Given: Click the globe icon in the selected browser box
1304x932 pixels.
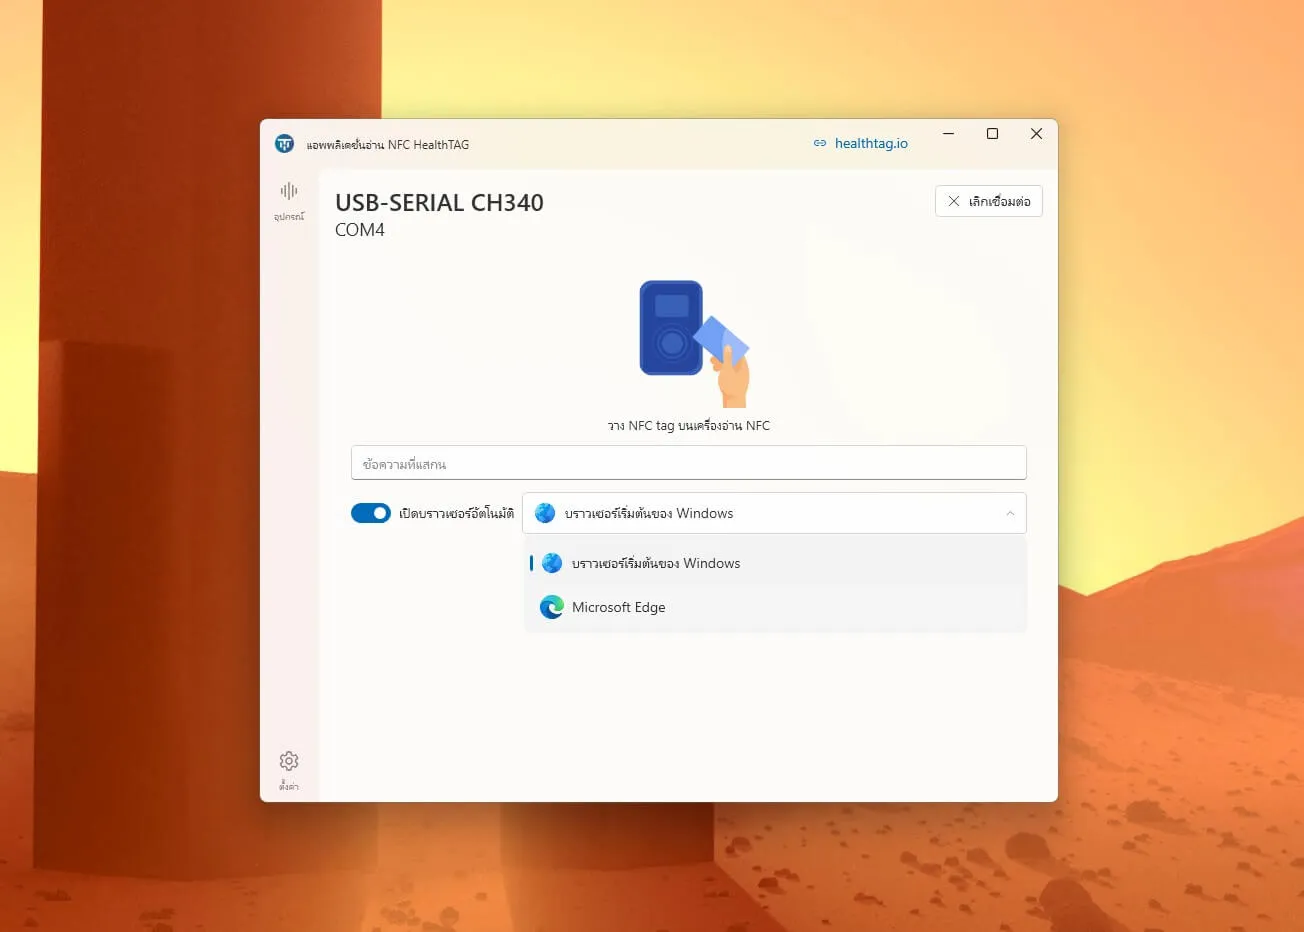Looking at the screenshot, I should (x=545, y=513).
